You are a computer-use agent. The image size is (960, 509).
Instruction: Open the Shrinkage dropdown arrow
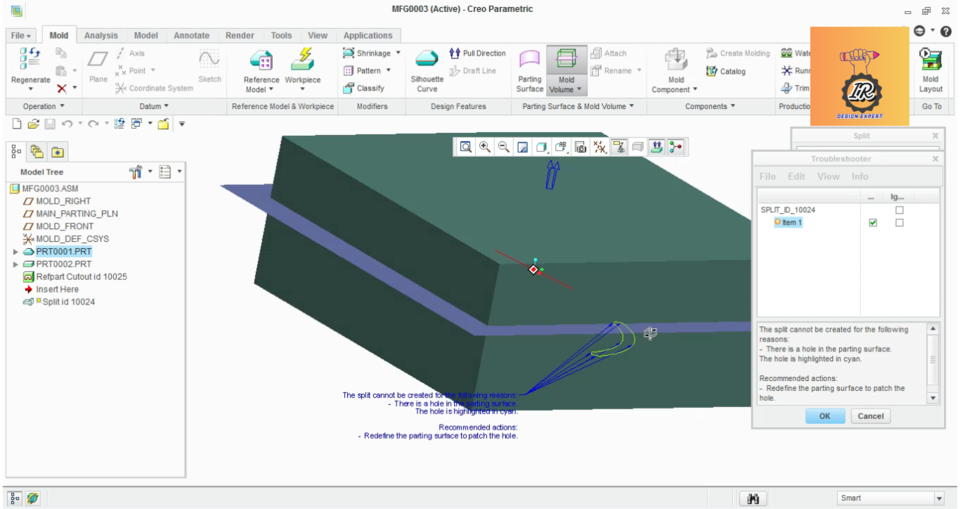coord(398,53)
